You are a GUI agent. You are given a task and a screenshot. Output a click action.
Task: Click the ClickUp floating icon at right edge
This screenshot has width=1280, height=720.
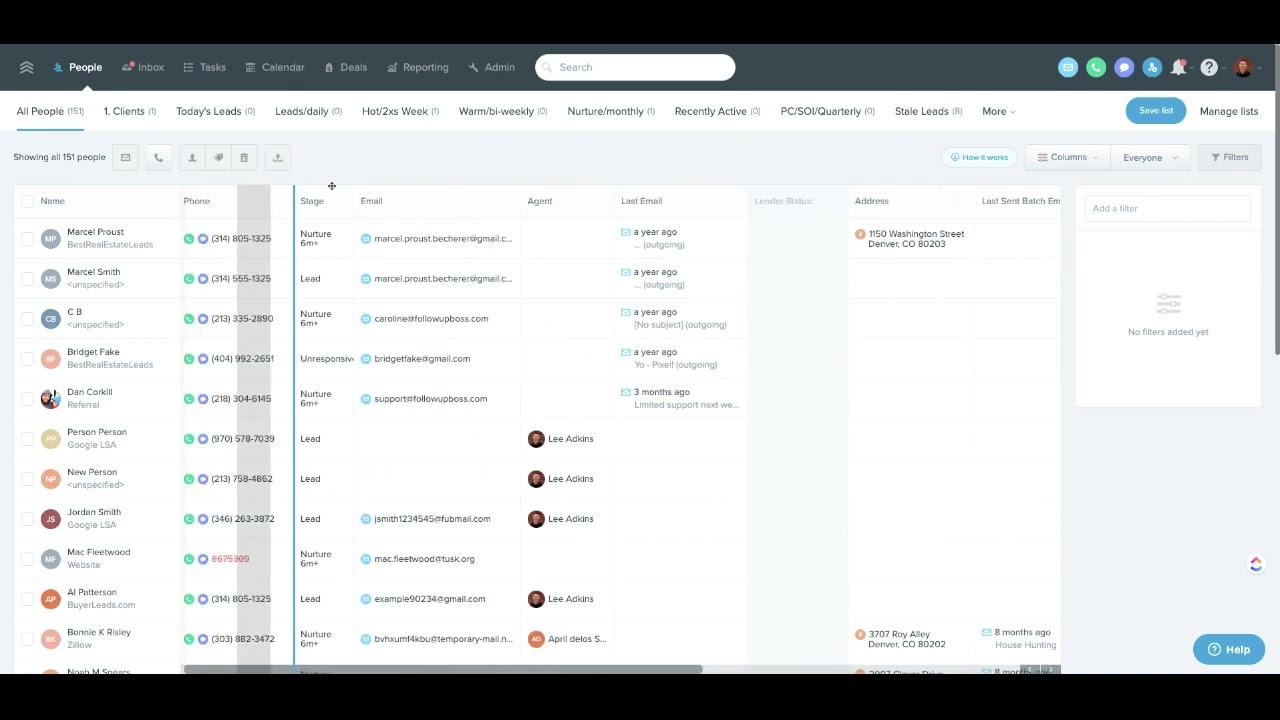(x=1256, y=564)
